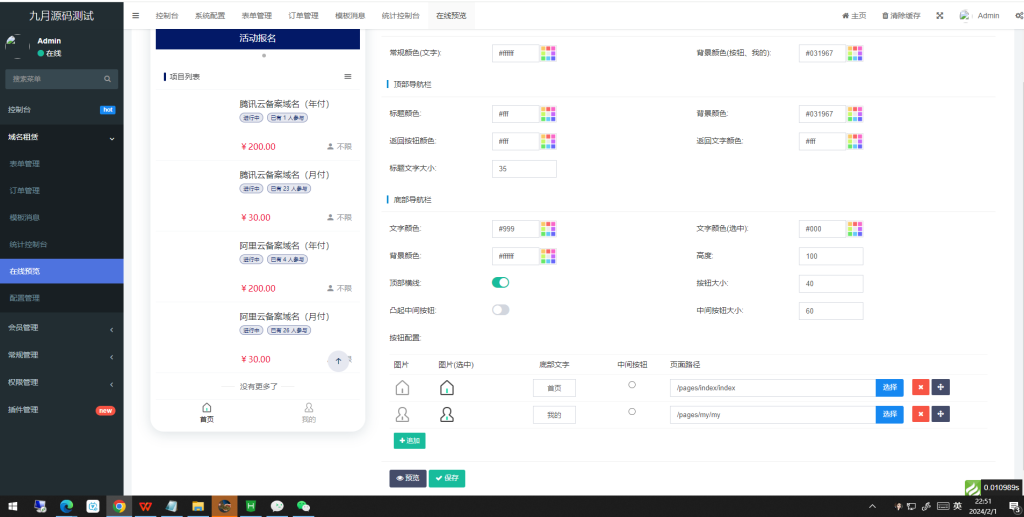Image resolution: width=1024 pixels, height=517 pixels.
Task: Switch to the 统计控制台 tab
Action: coord(401,16)
